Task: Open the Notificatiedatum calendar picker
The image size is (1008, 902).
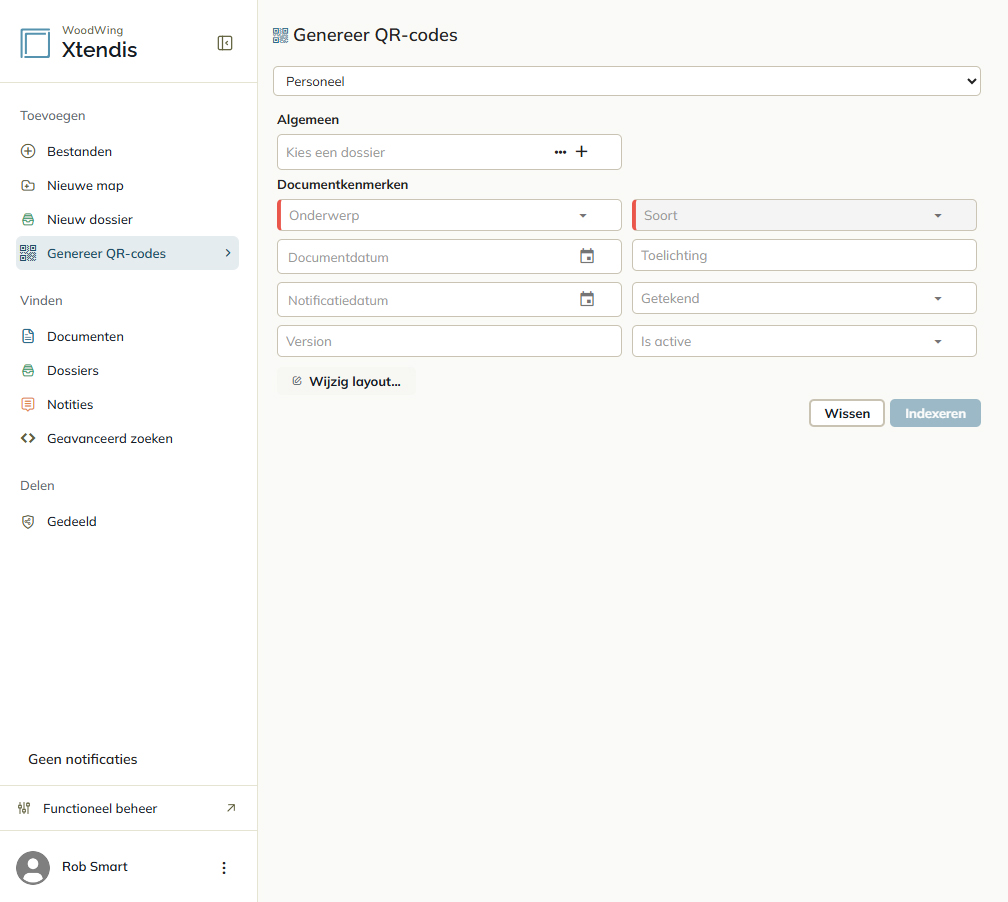Action: pos(587,299)
